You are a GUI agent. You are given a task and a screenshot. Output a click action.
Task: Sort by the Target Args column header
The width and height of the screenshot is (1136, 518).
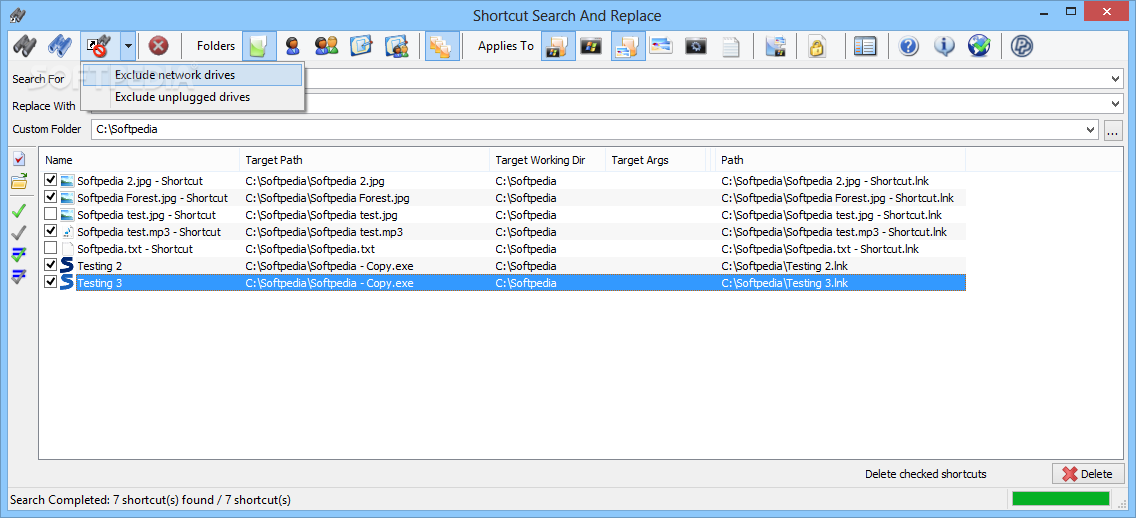656,160
